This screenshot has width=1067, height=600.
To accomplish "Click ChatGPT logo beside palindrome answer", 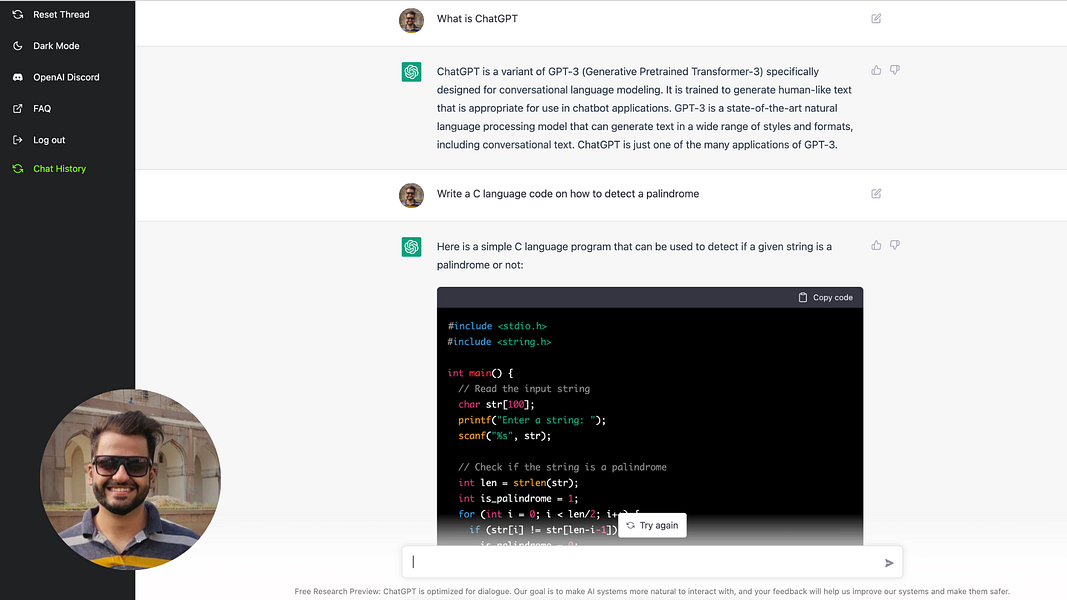I will pyautogui.click(x=411, y=246).
